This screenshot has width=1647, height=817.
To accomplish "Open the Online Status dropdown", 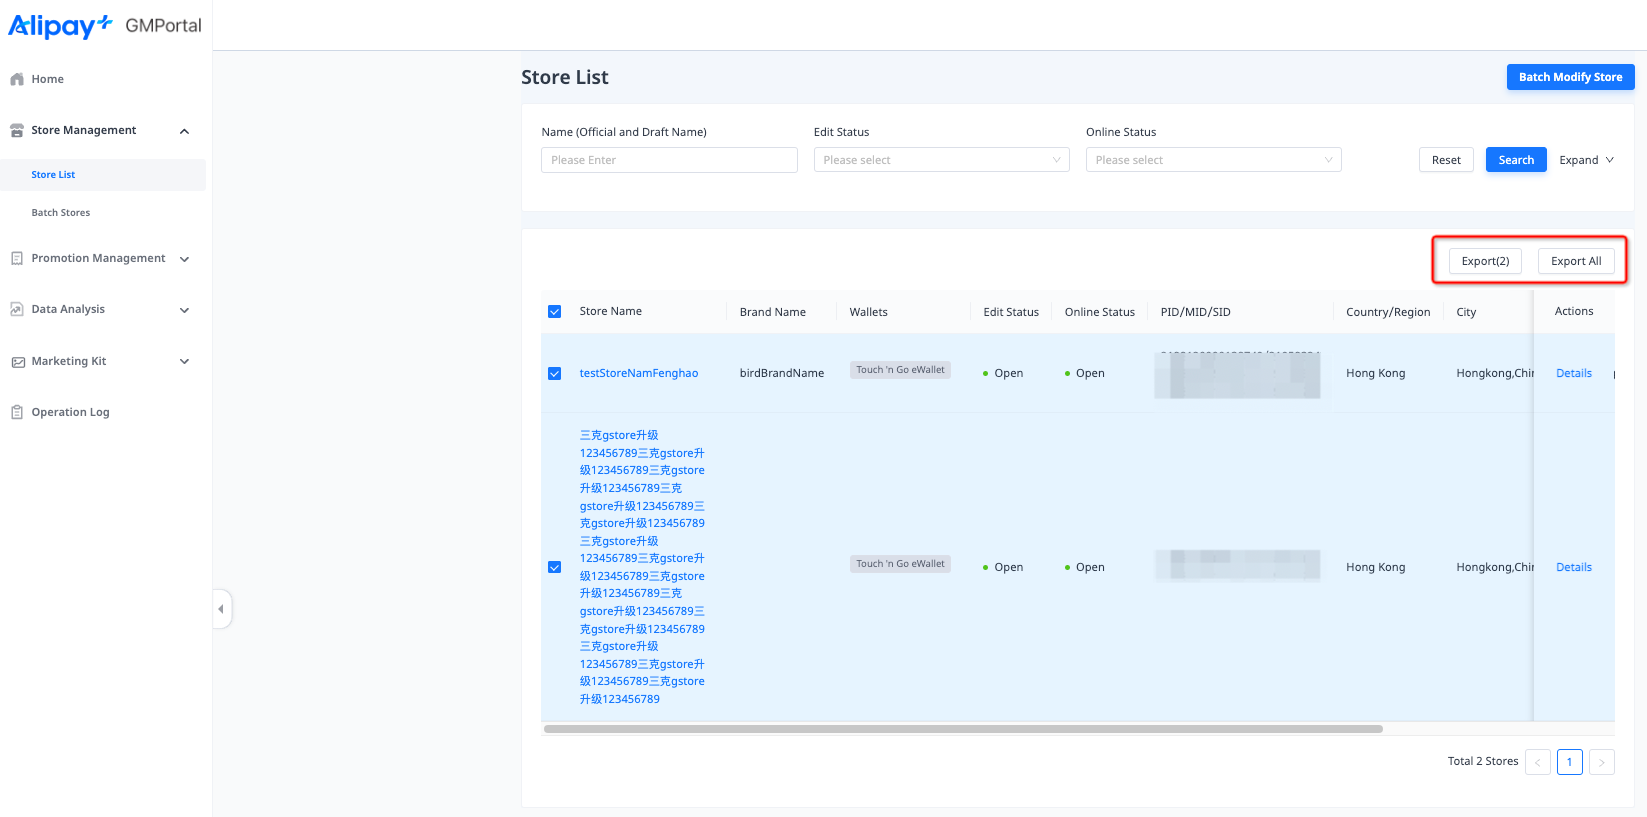I will click(1213, 160).
